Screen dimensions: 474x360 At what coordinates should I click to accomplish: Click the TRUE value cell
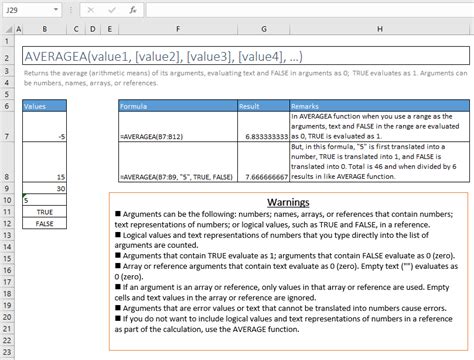point(44,212)
